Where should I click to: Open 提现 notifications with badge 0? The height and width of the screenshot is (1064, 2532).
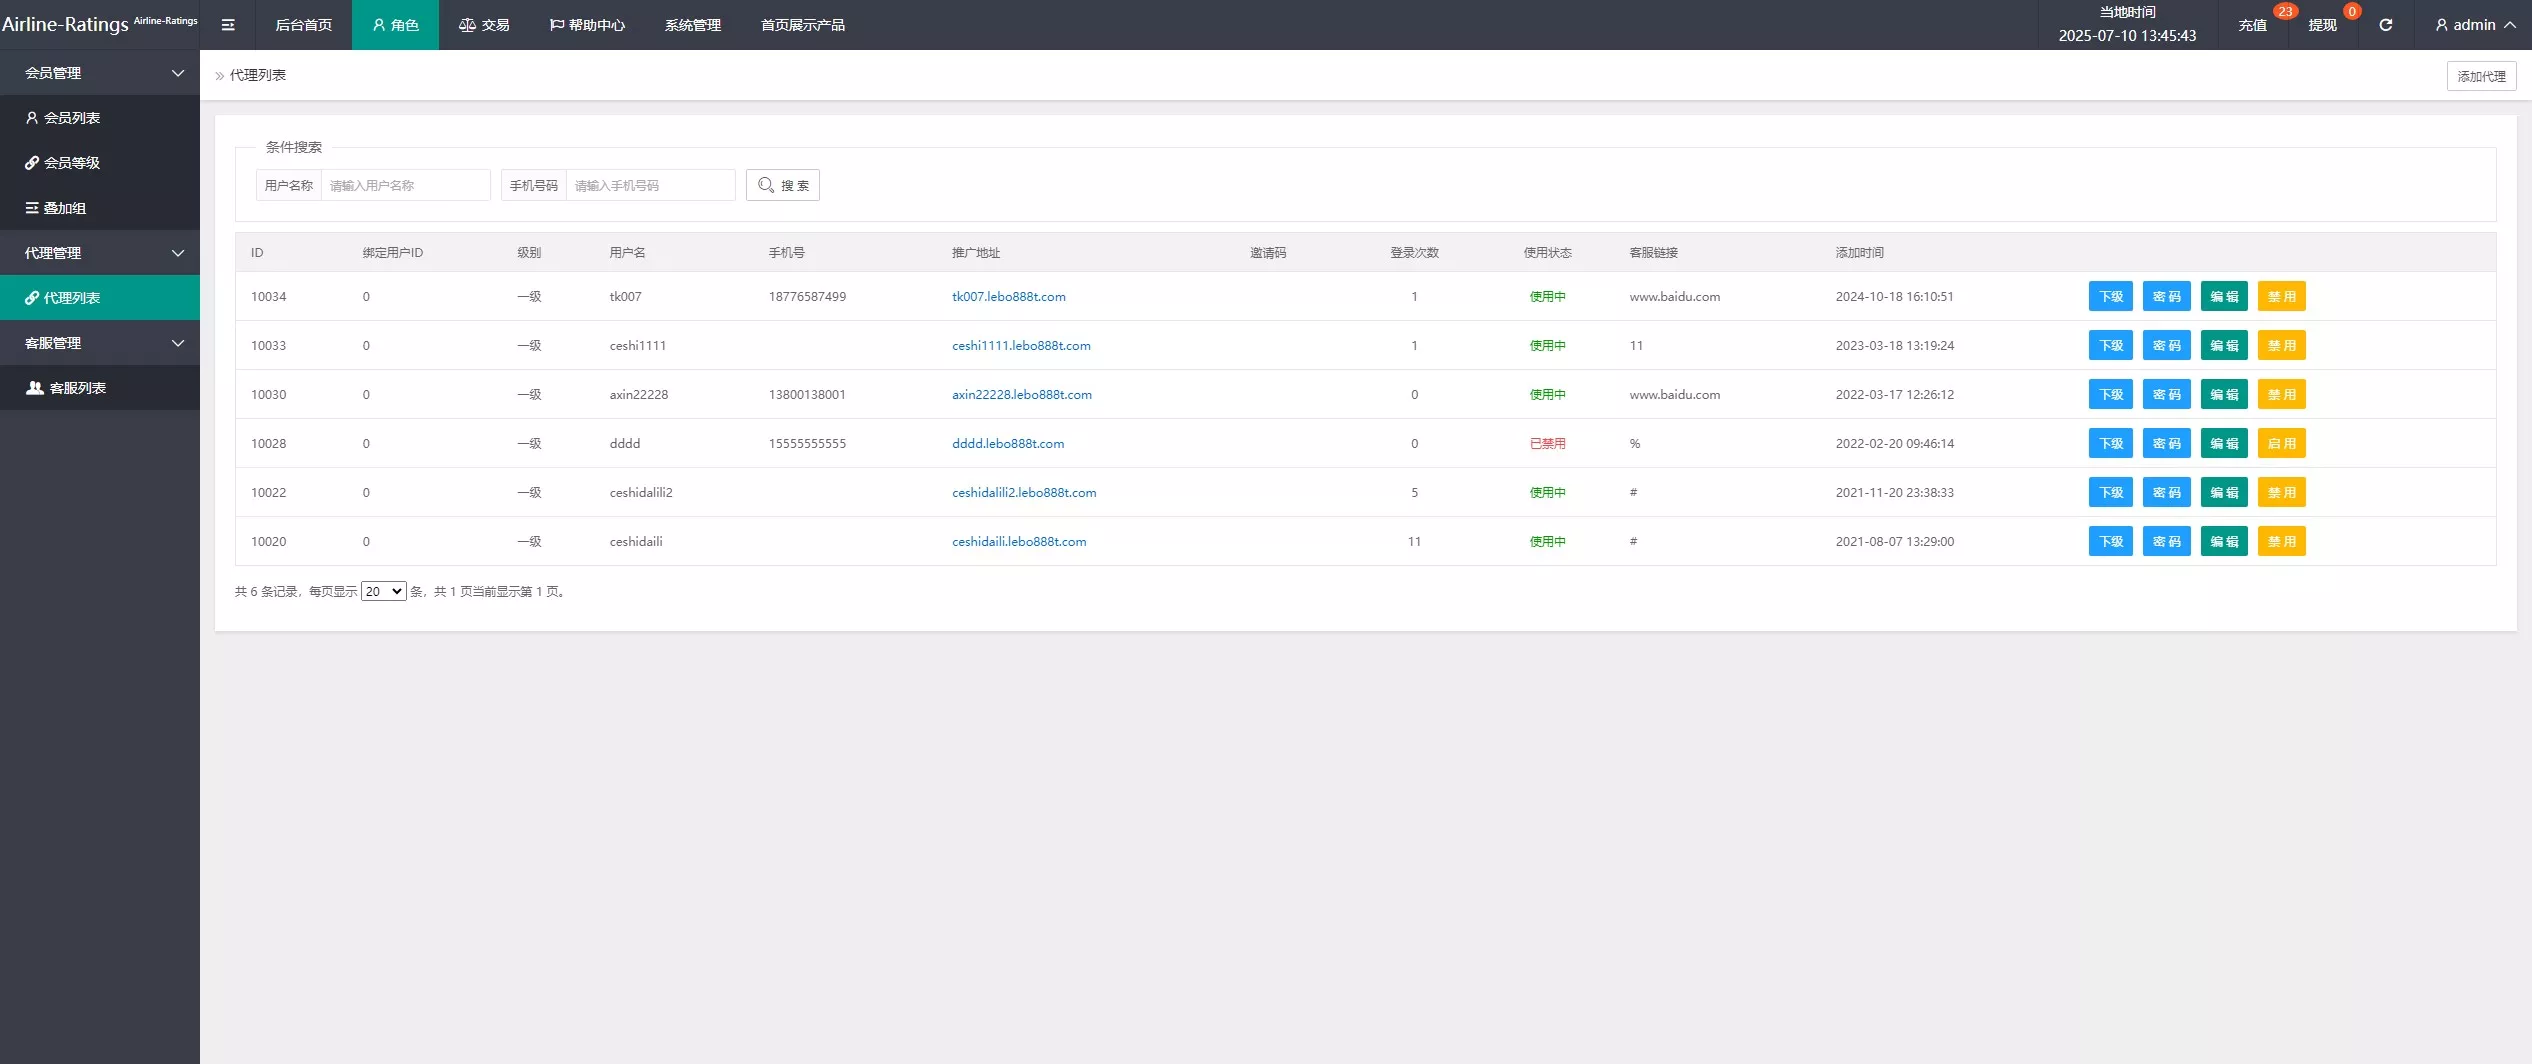coord(2323,25)
